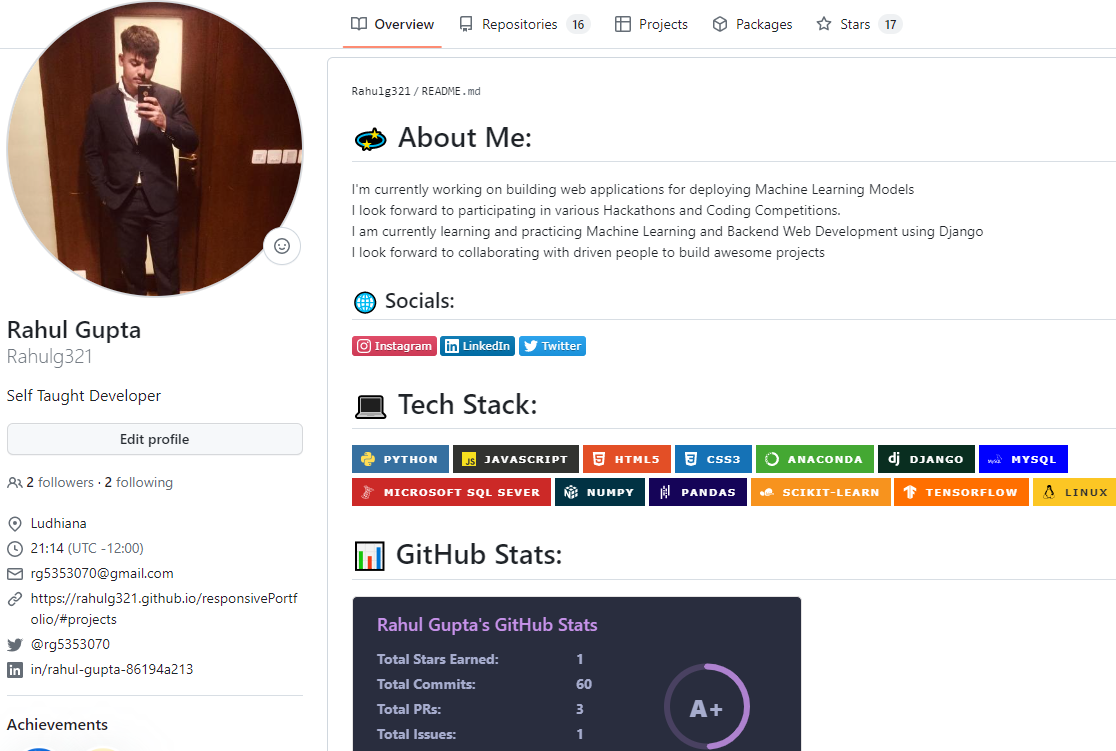The height and width of the screenshot is (751, 1116).
Task: Click the Ludhiana location text
Action: pos(58,523)
